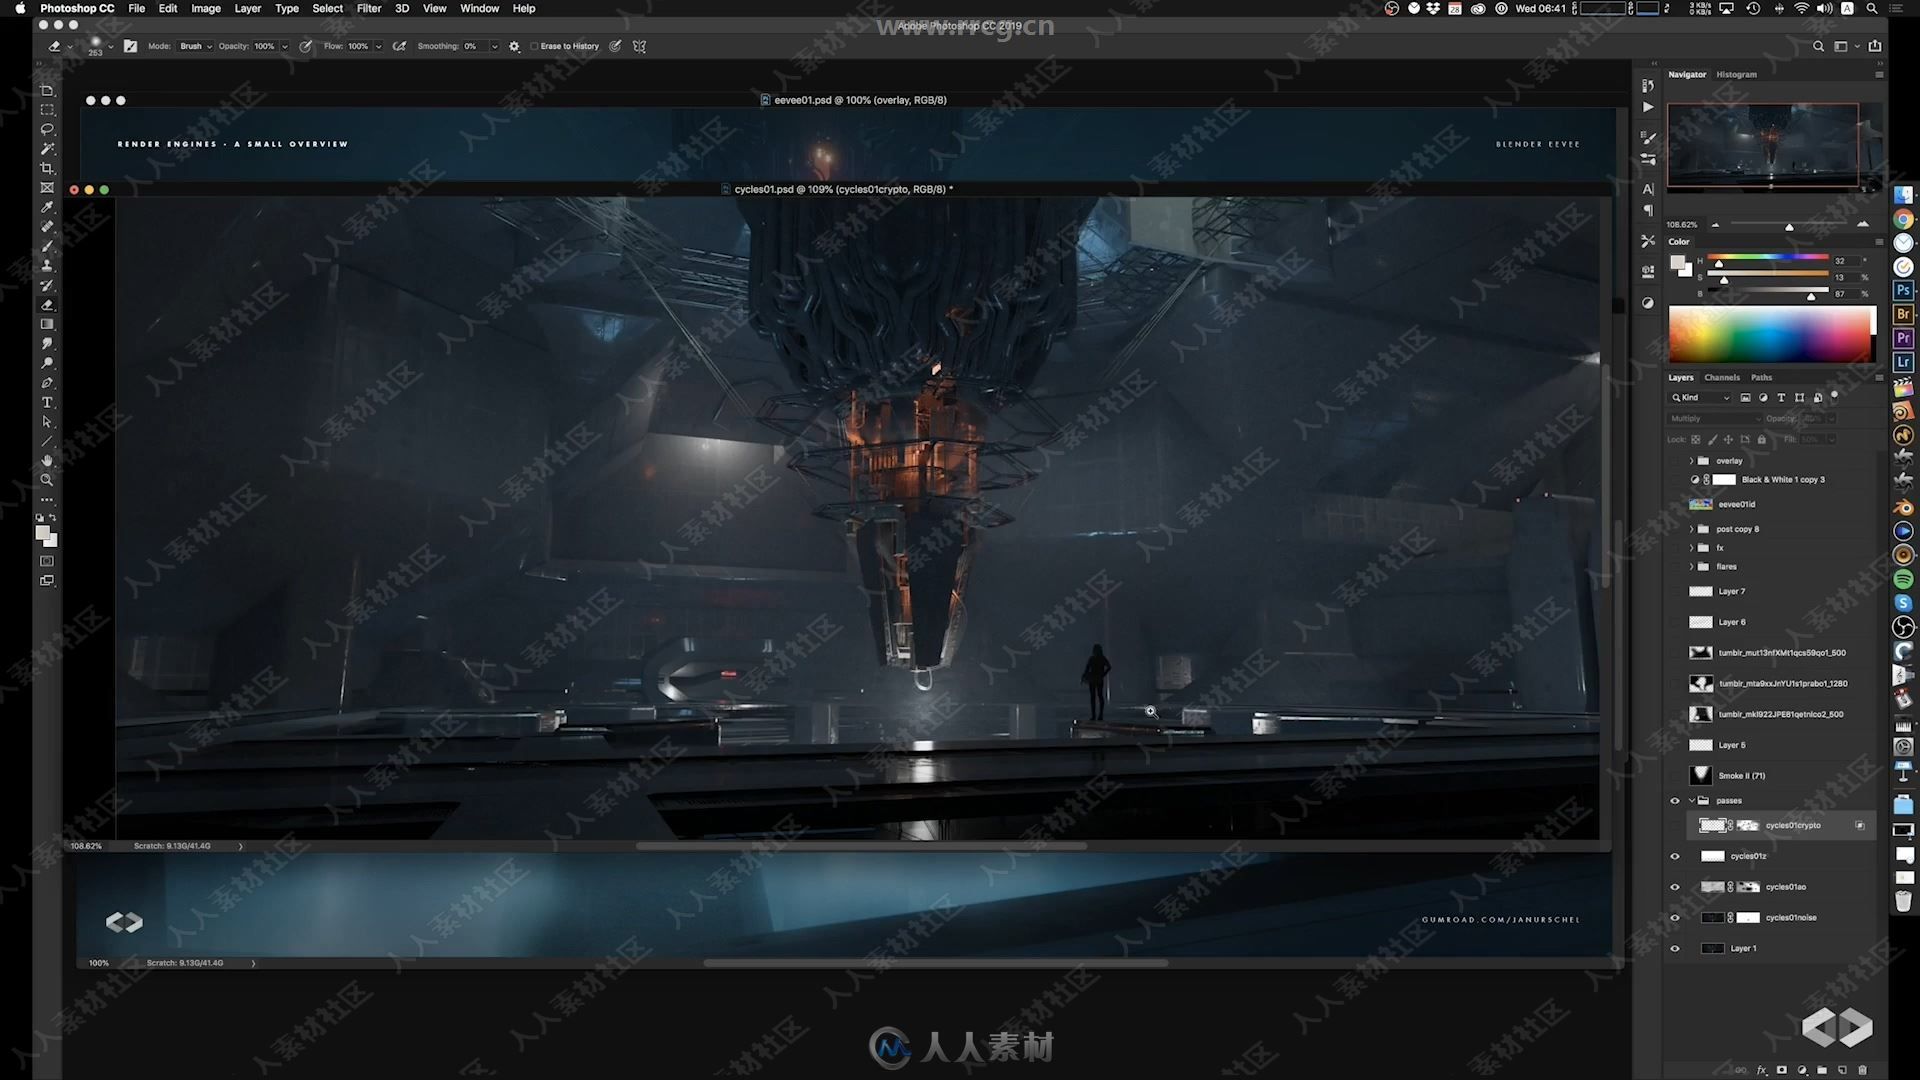Select the Frame tool
Screen dimensions: 1920x1080
click(x=47, y=188)
